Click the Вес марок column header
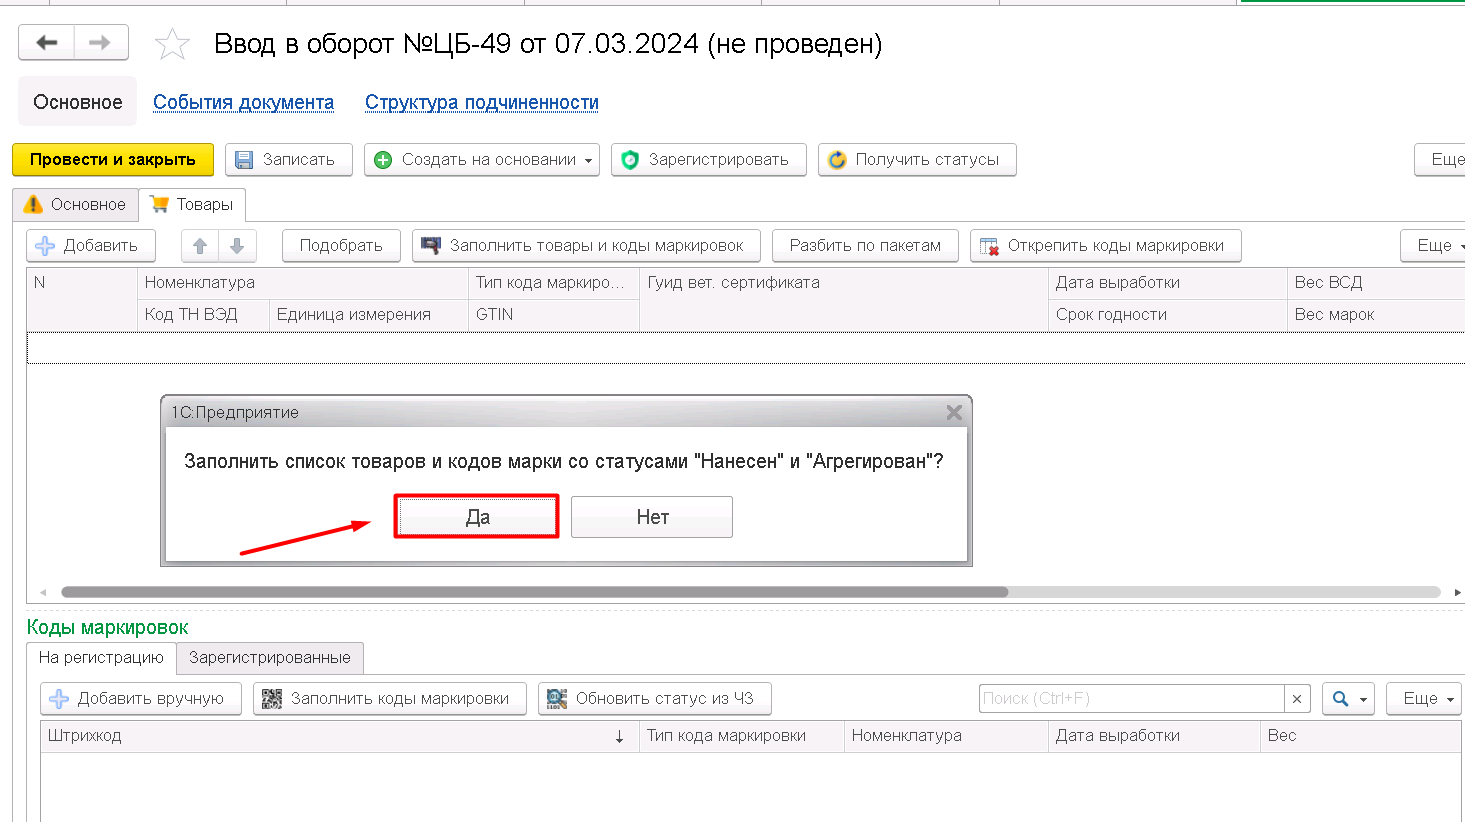 click(x=1376, y=314)
